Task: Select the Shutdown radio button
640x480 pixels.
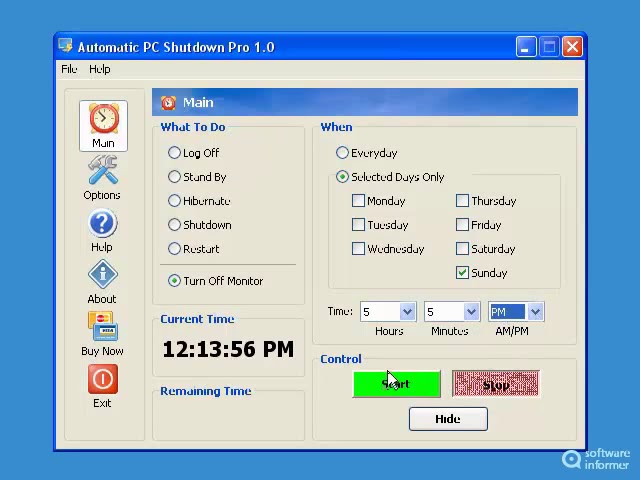Action: click(174, 224)
